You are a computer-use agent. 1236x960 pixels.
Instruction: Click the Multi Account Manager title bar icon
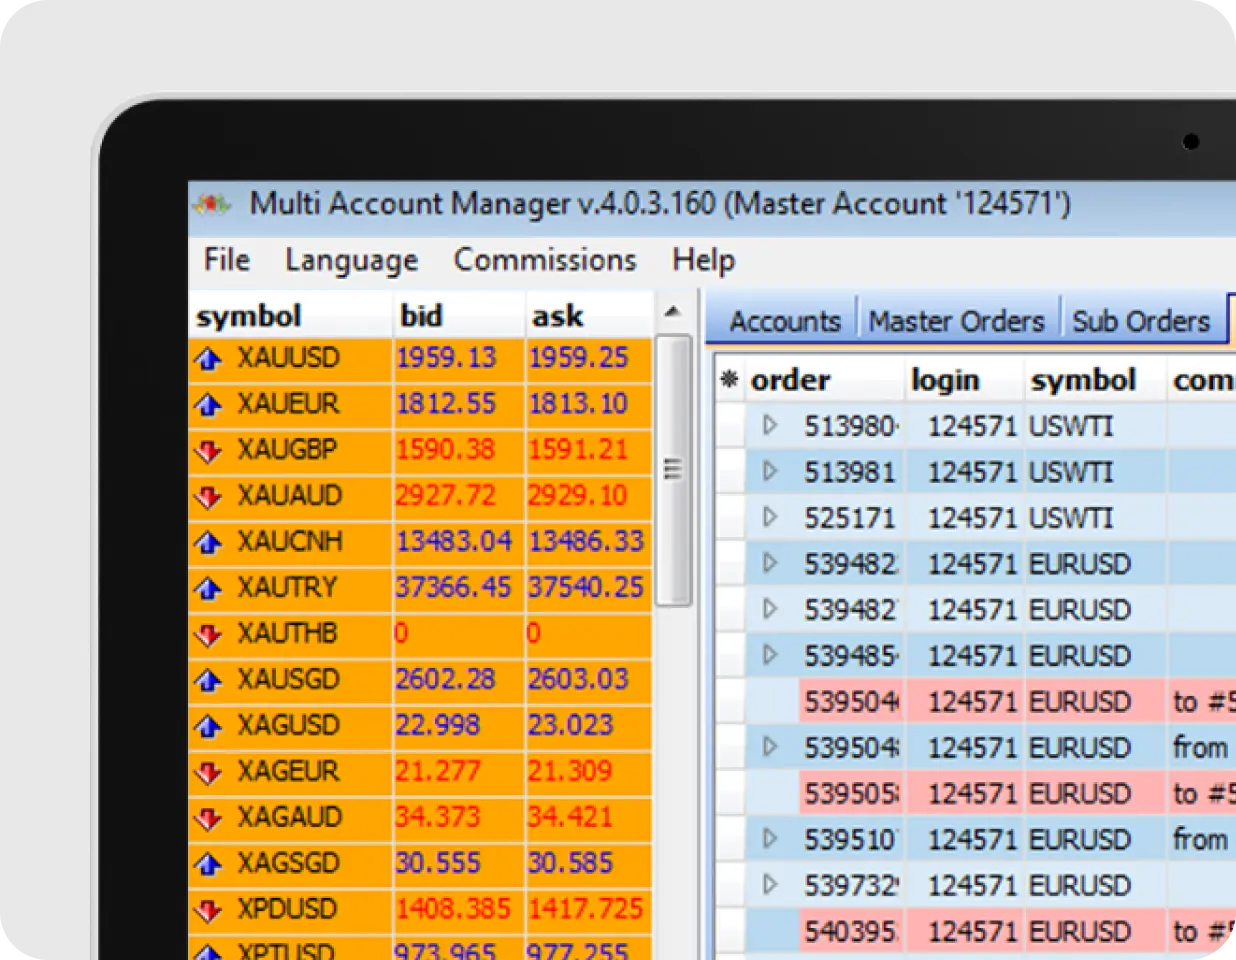click(212, 205)
